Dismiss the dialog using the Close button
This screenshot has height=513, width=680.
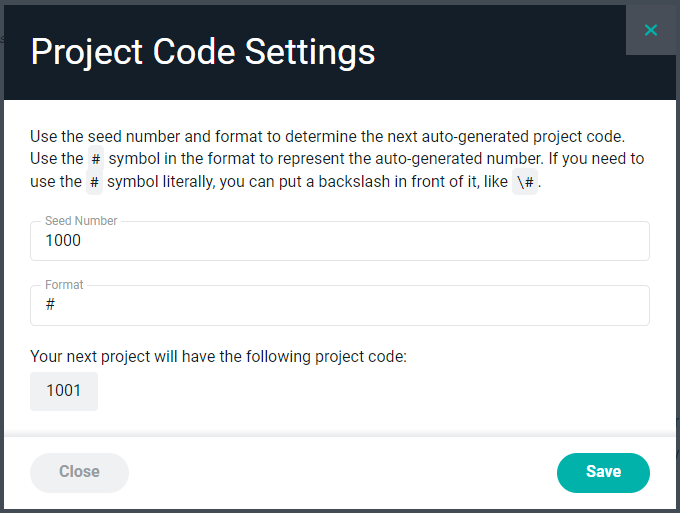[79, 473]
